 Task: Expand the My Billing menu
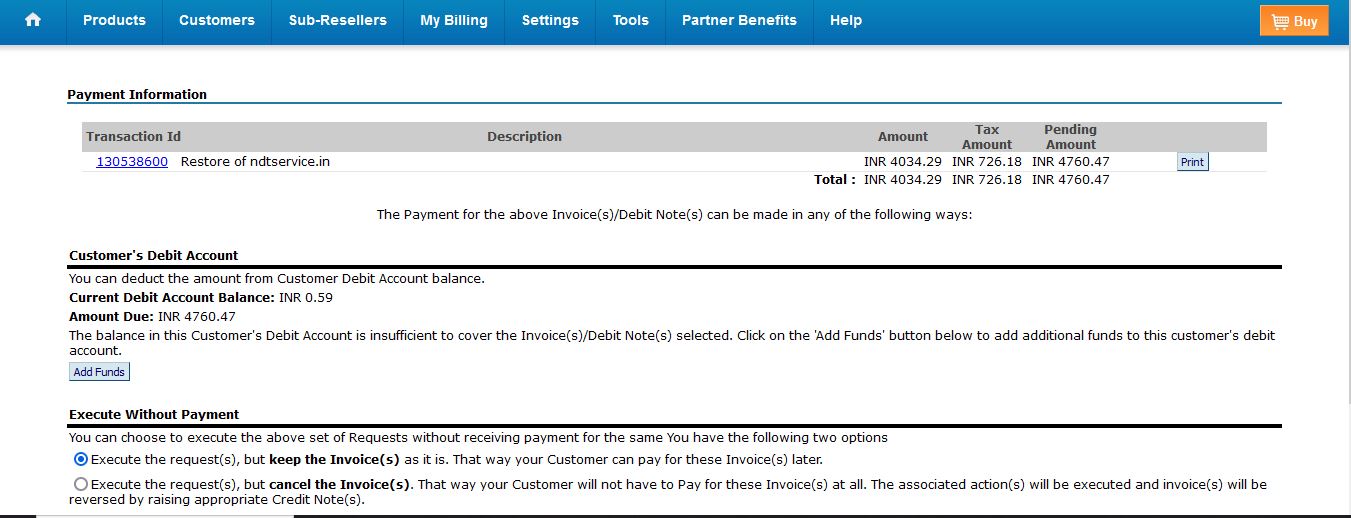pyautogui.click(x=454, y=20)
